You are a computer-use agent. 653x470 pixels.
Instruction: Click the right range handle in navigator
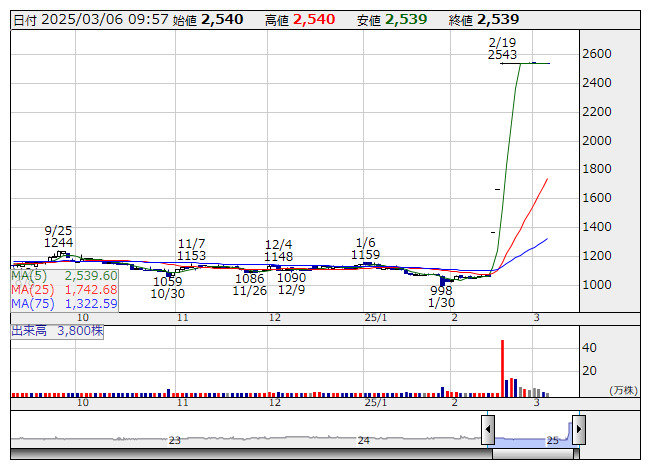click(578, 429)
